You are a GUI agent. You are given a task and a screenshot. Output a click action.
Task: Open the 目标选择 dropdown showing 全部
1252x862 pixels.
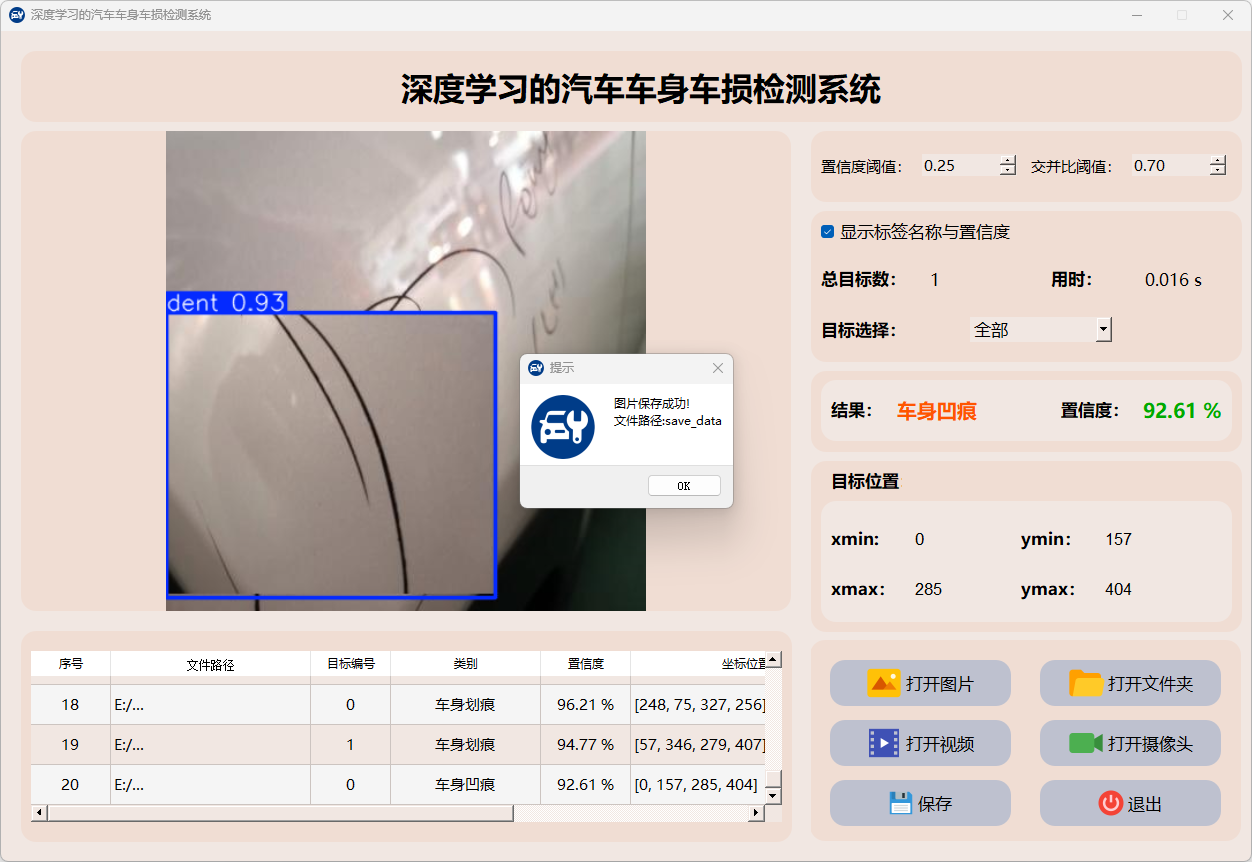click(1103, 329)
